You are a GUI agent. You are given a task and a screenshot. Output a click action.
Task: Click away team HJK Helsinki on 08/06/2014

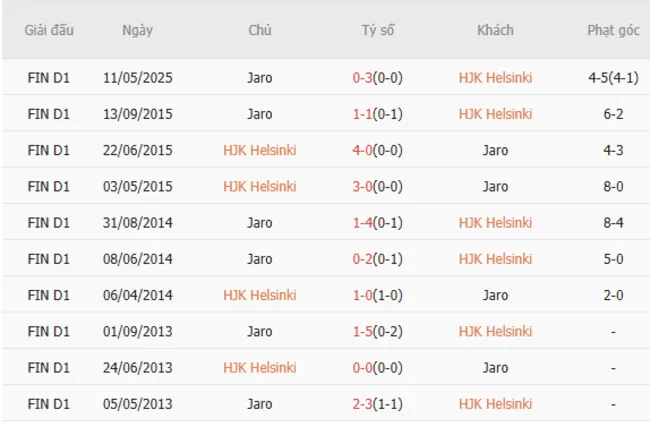[495, 259]
